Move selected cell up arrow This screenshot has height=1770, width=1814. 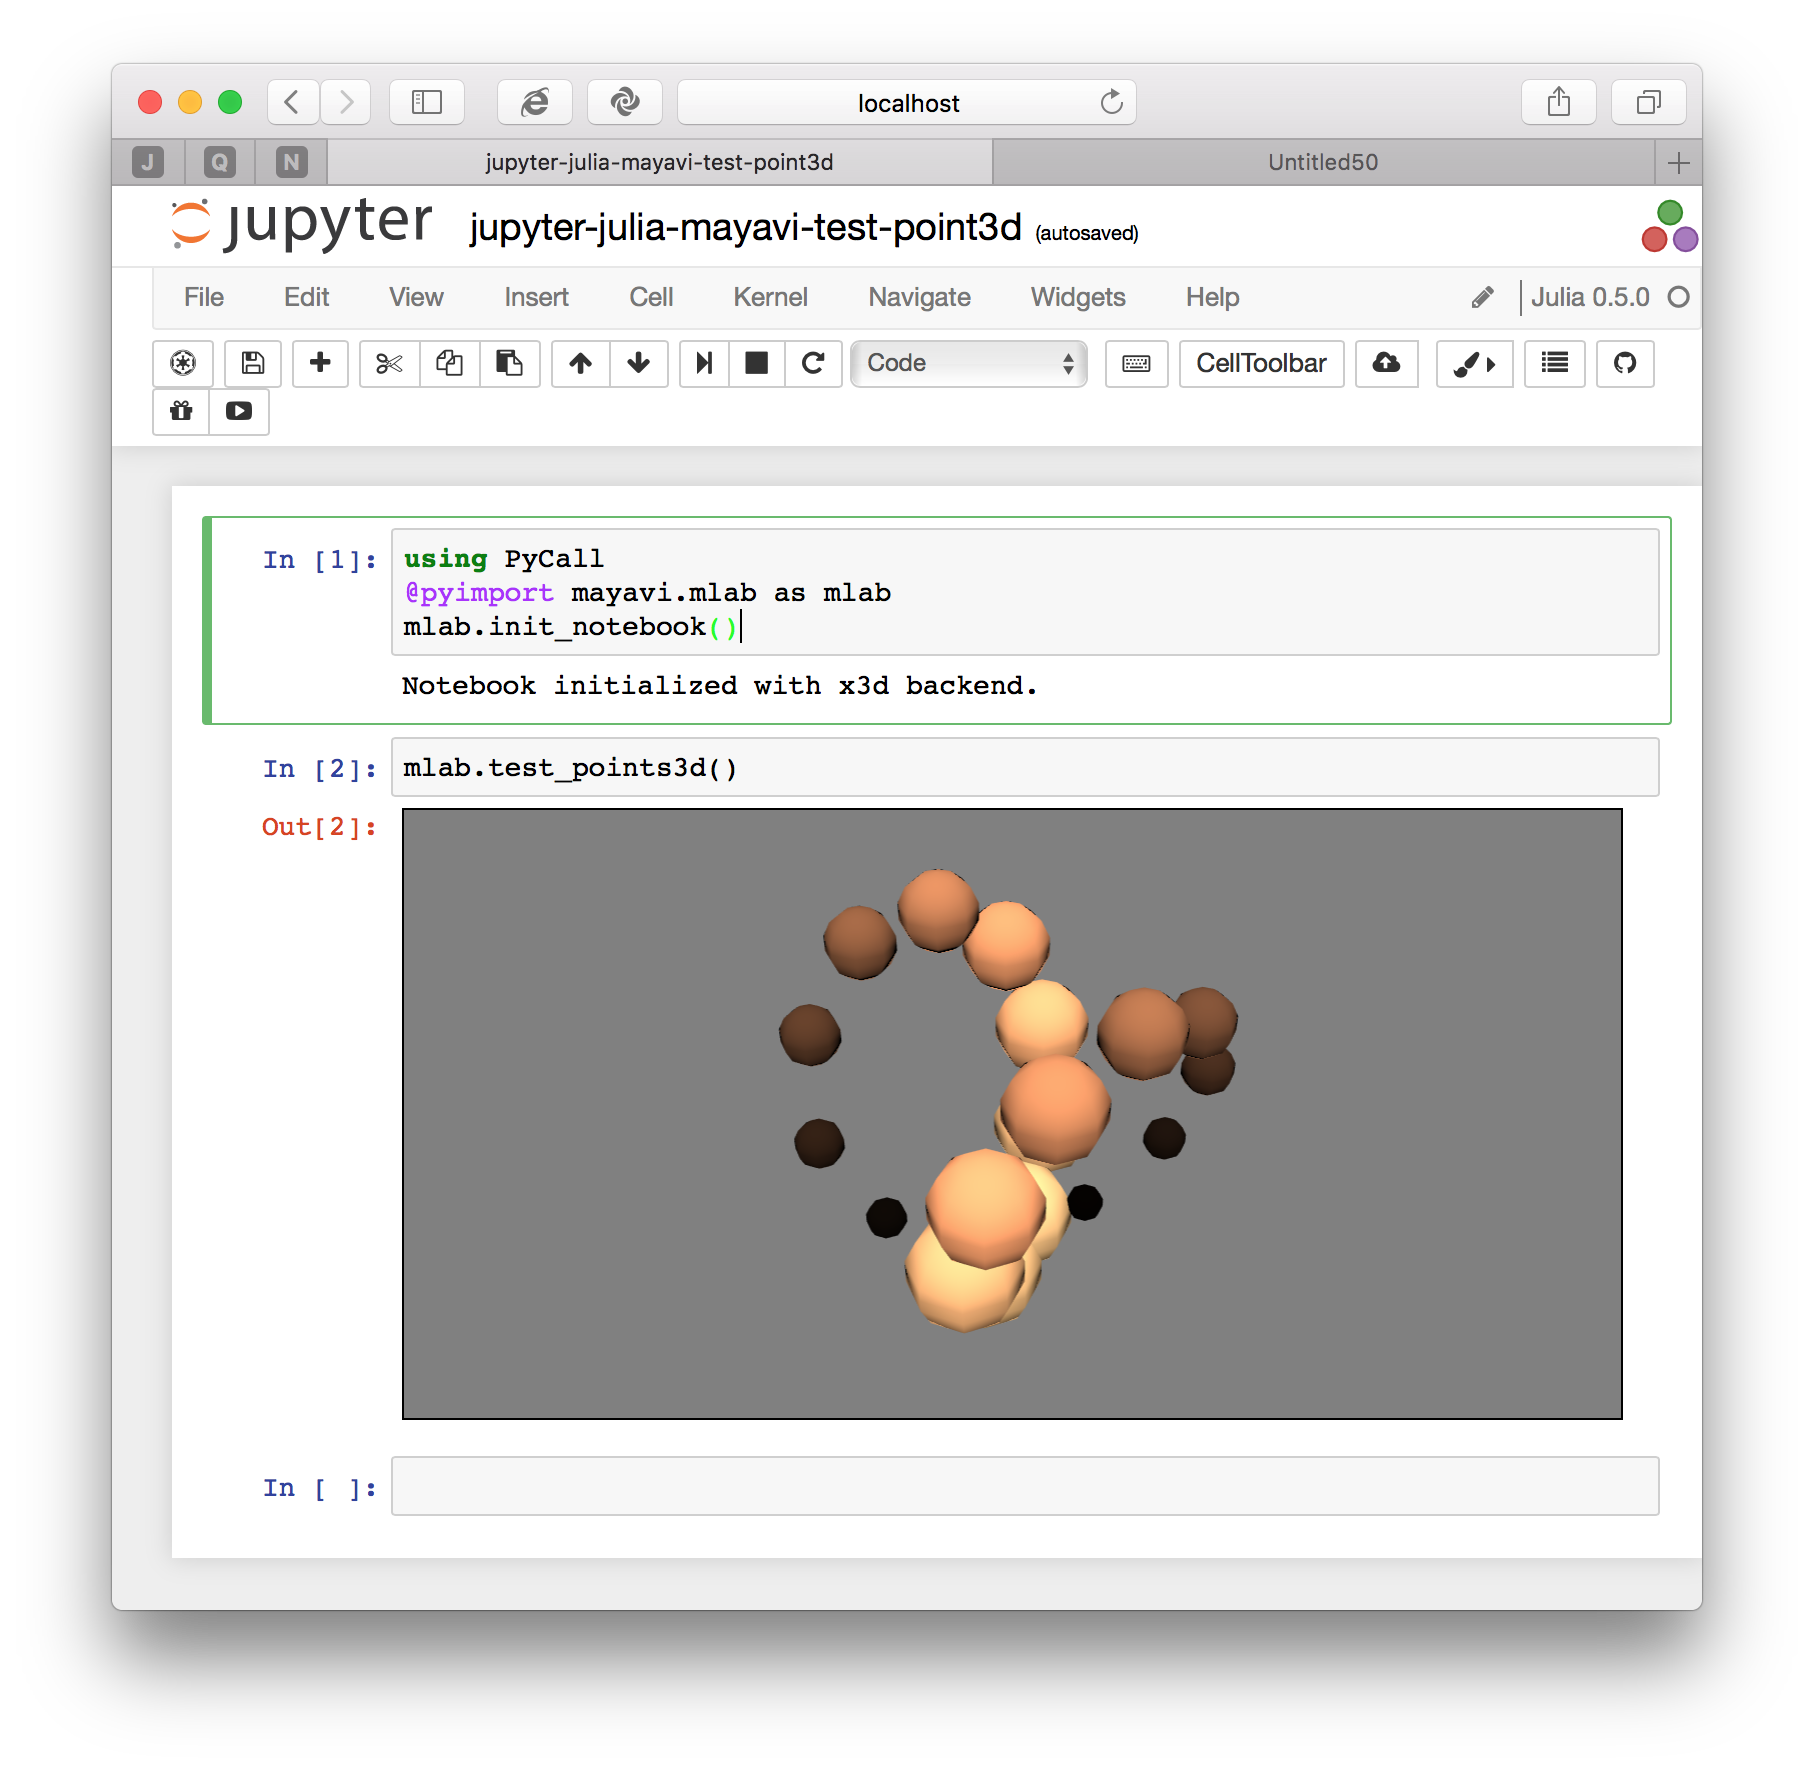[x=581, y=363]
